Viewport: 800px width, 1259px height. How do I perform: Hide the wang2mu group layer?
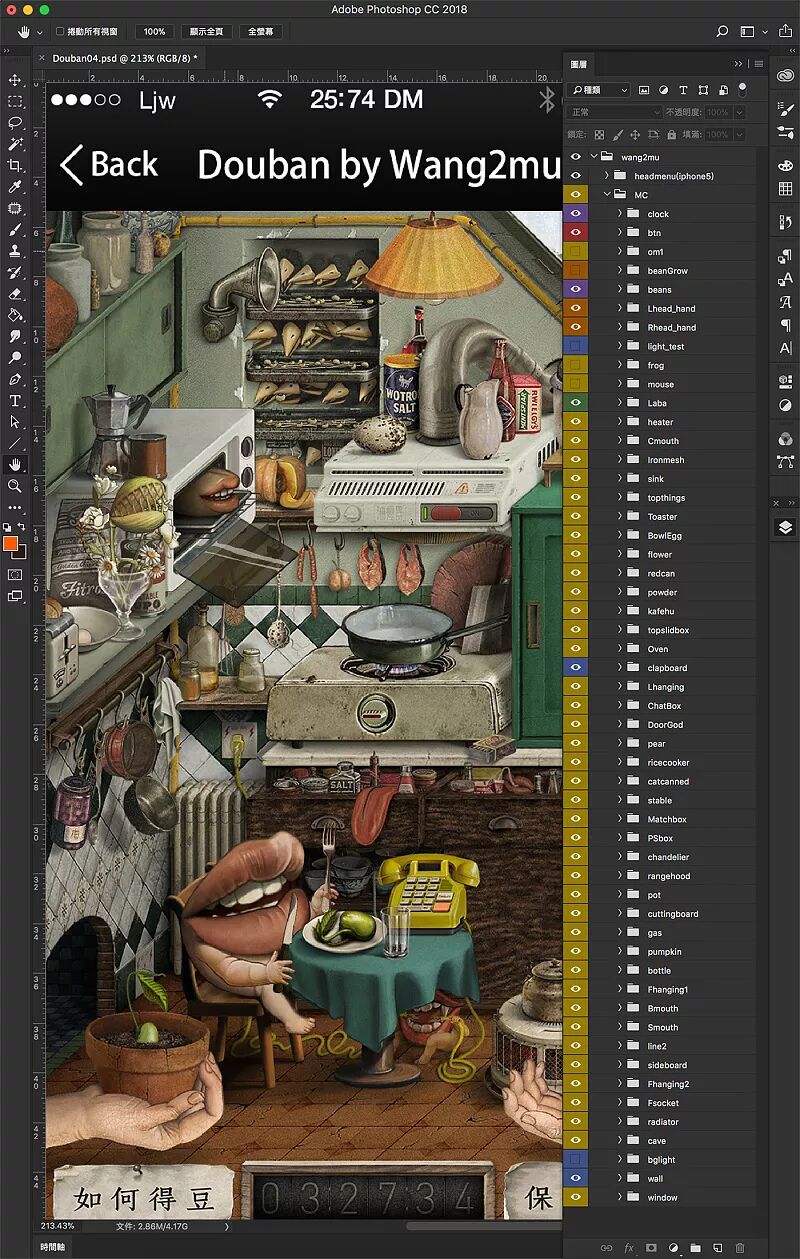click(x=575, y=157)
